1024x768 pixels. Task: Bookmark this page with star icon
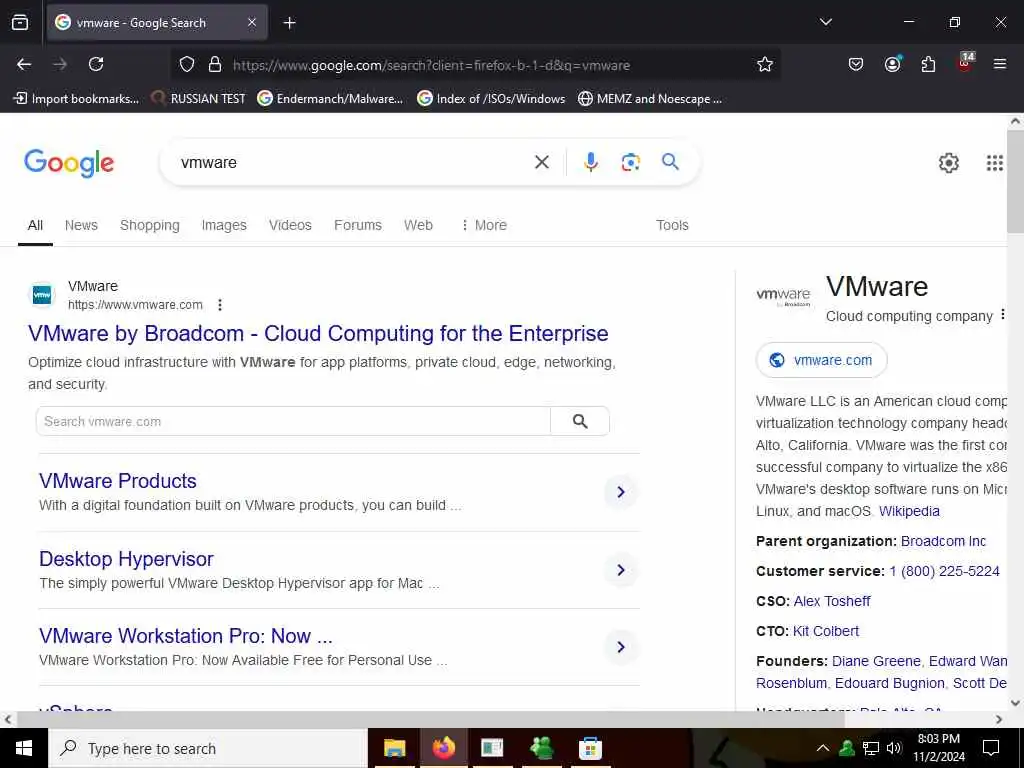[x=765, y=64]
